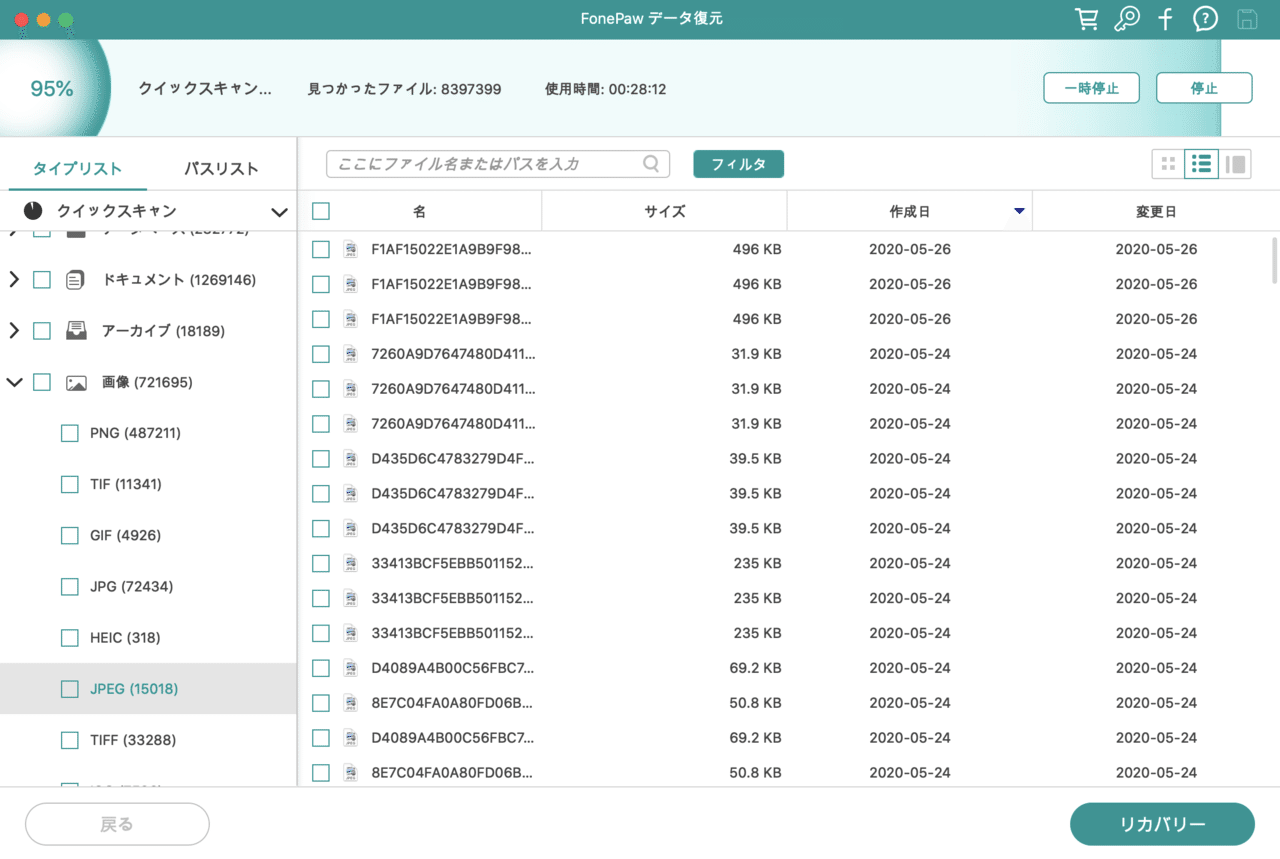This screenshot has width=1280, height=859.
Task: Open the Facebook share icon
Action: pyautogui.click(x=1165, y=18)
